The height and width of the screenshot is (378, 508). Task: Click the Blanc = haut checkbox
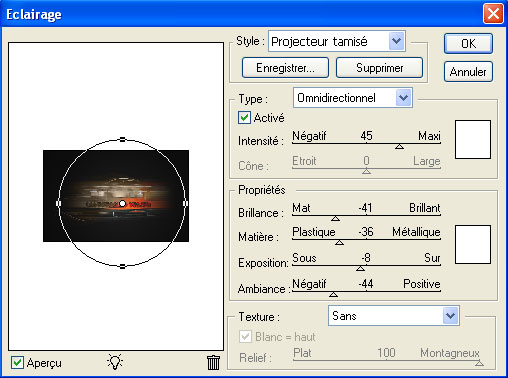(x=245, y=337)
